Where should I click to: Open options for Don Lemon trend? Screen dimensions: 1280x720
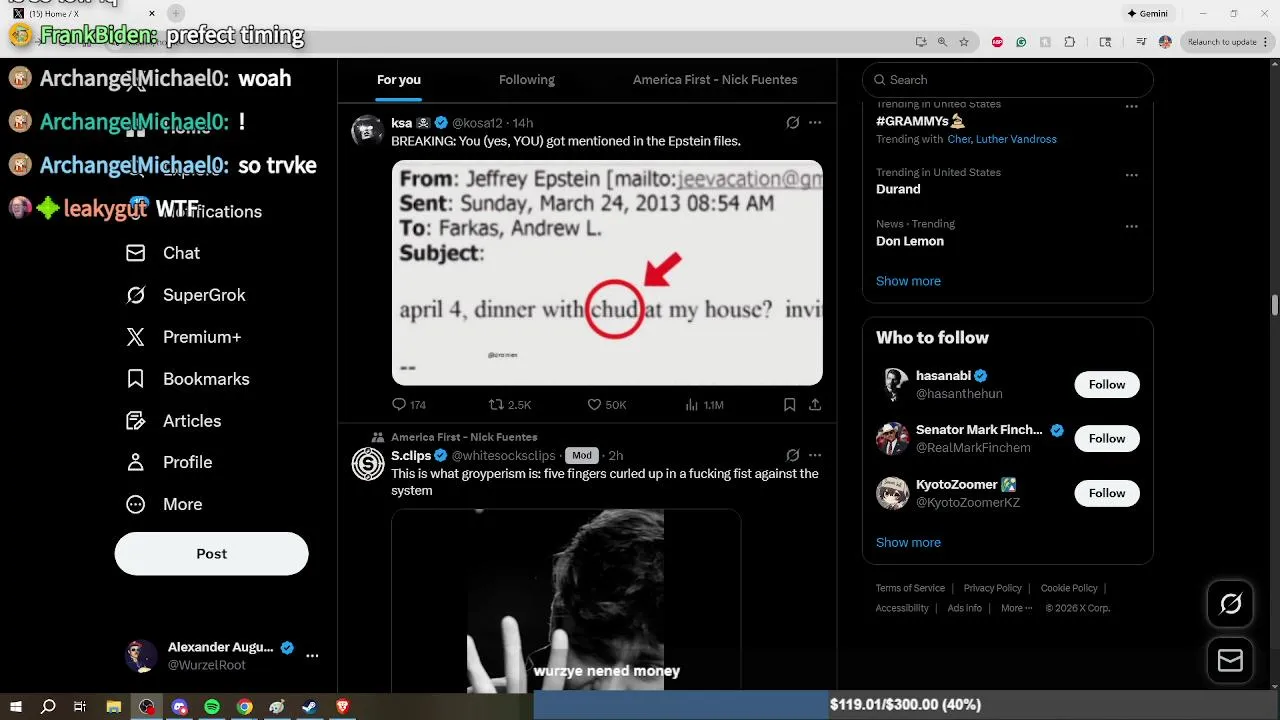1131,227
